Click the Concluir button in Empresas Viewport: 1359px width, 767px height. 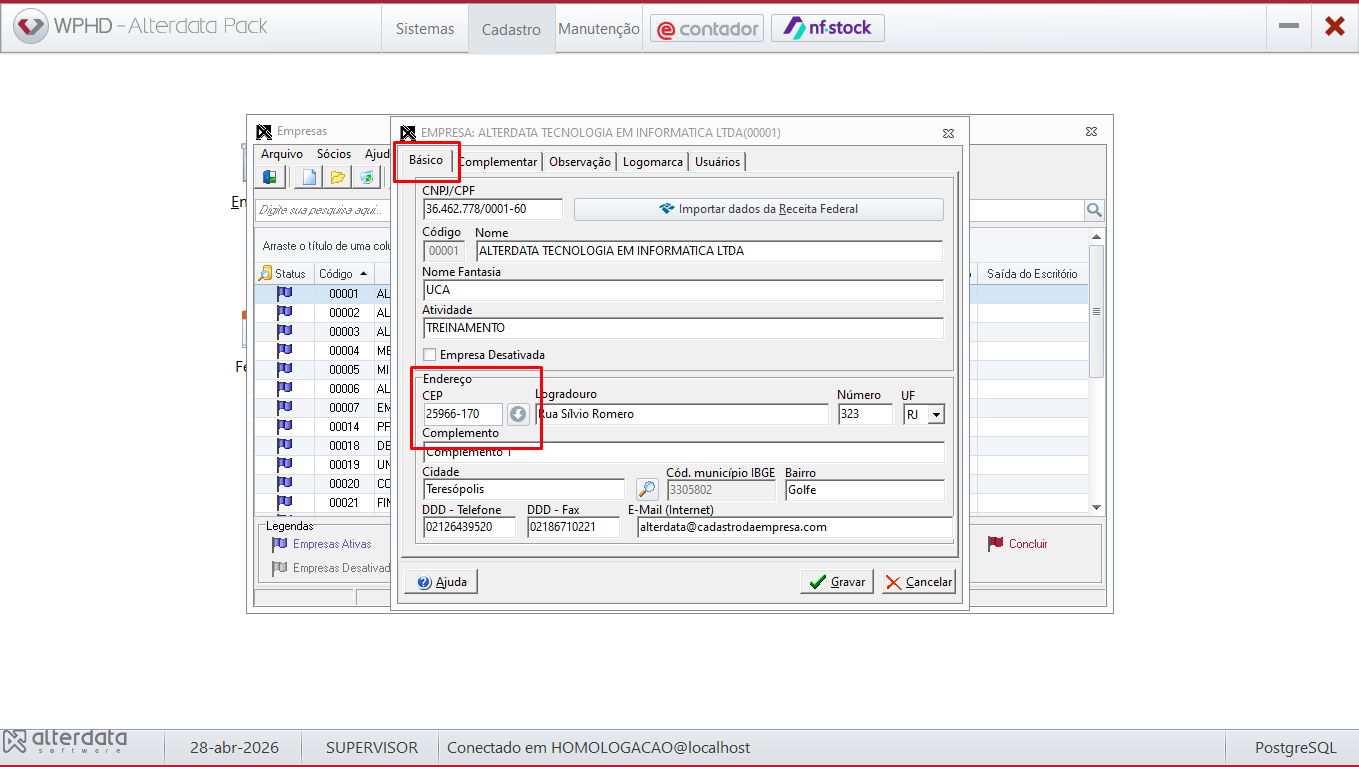coord(1018,544)
